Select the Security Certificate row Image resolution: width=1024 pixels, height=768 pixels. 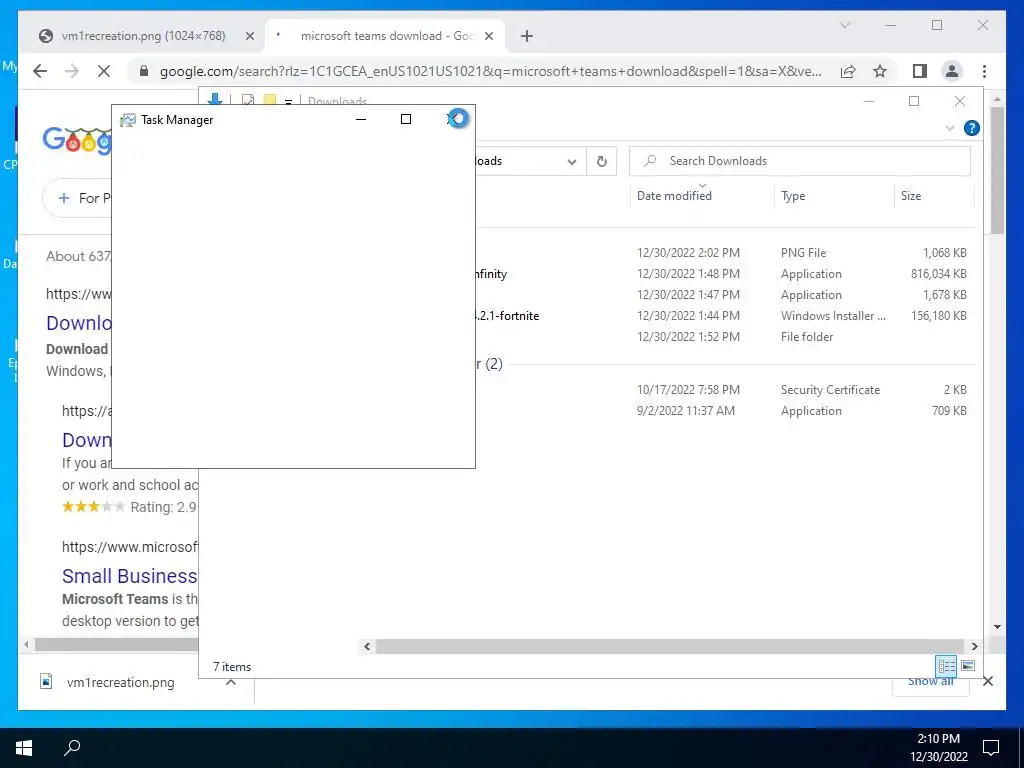point(725,390)
